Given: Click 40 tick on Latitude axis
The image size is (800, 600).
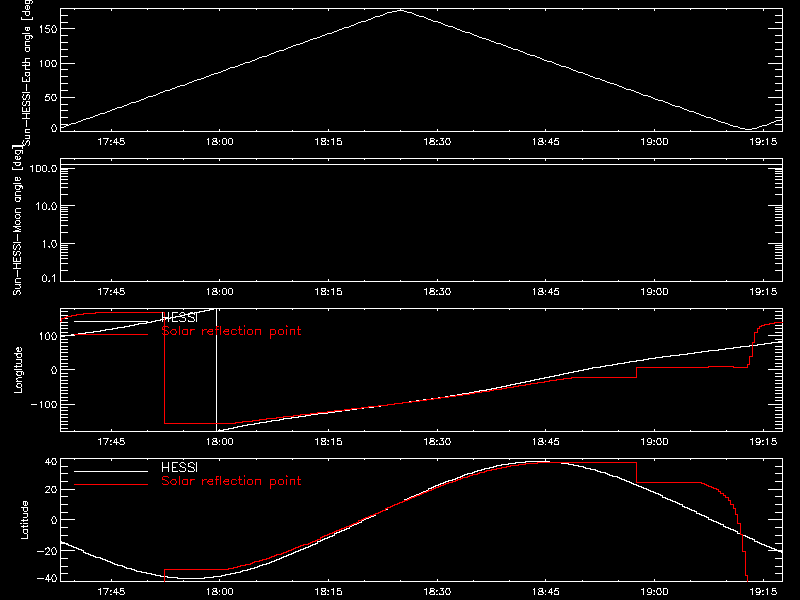Looking at the screenshot, I should [51, 462].
